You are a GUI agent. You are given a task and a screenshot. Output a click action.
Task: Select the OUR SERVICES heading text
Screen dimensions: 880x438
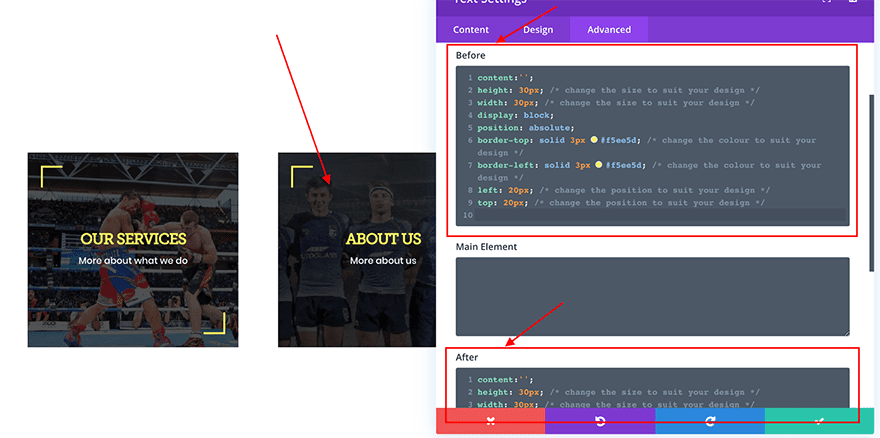pos(133,239)
